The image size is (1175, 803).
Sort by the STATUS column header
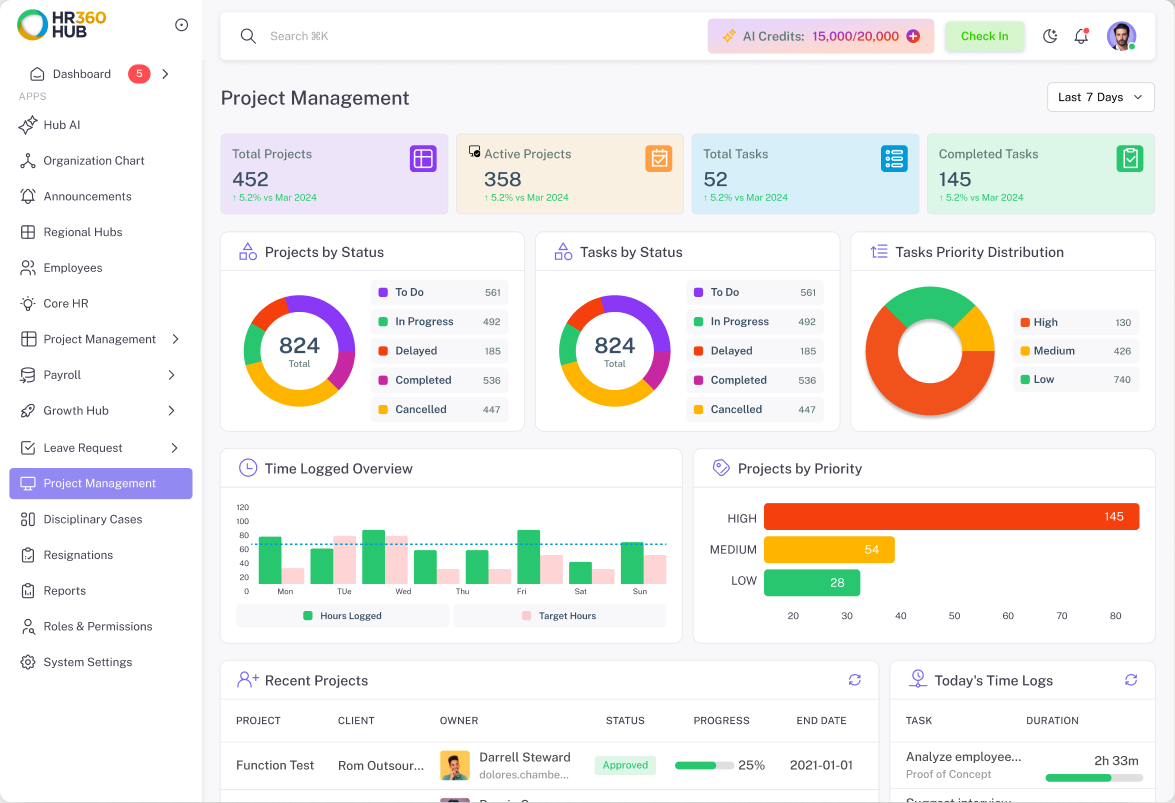coord(625,721)
